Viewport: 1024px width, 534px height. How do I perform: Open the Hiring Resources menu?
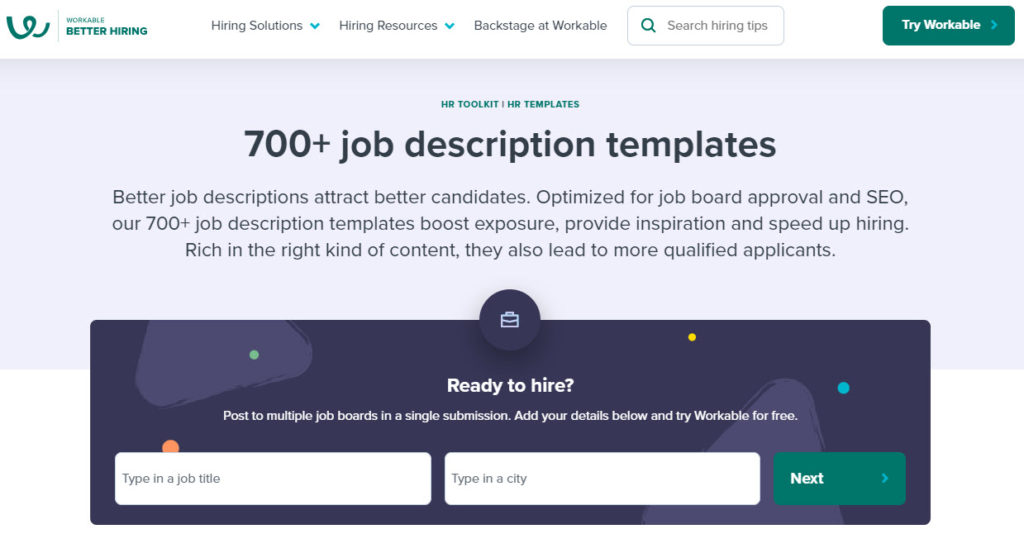pyautogui.click(x=396, y=25)
